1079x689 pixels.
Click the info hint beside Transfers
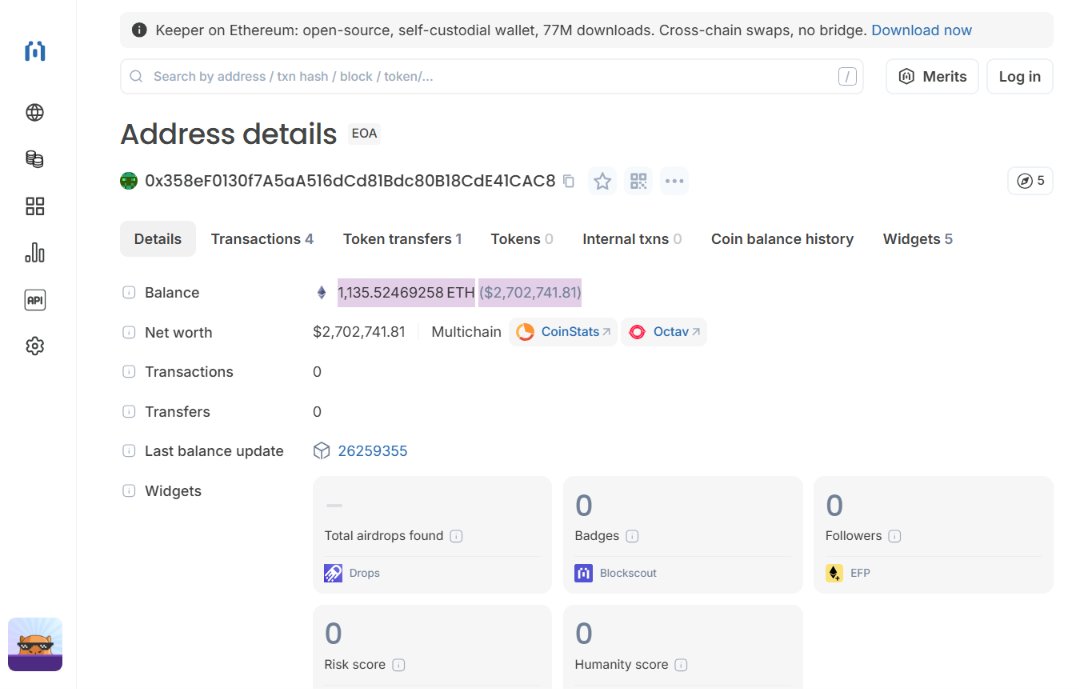(129, 412)
